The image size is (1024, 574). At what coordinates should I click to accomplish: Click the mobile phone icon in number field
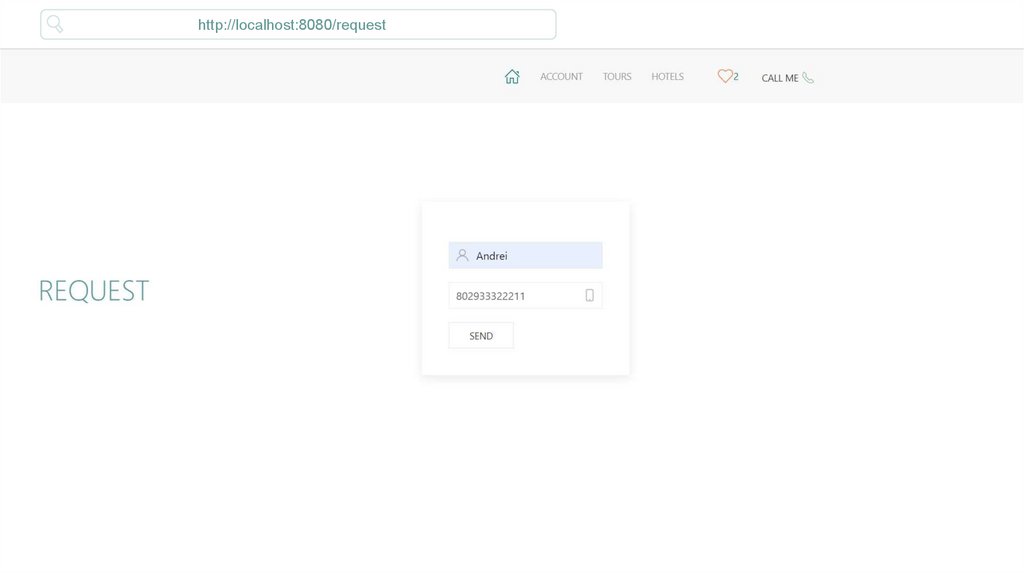[x=590, y=295]
